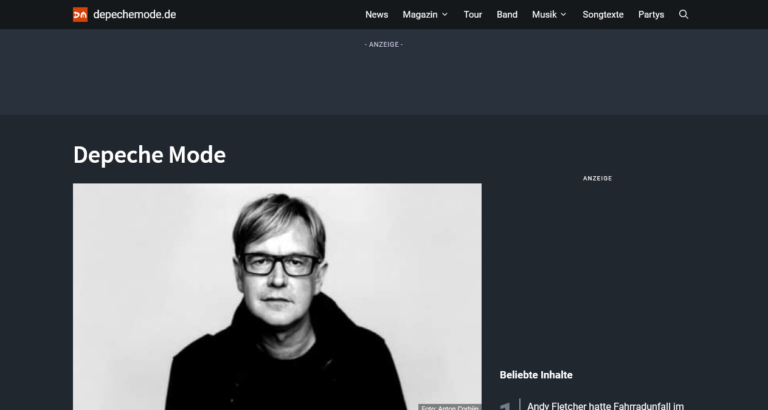Click the top ANZEIGE banner area

coord(384,72)
